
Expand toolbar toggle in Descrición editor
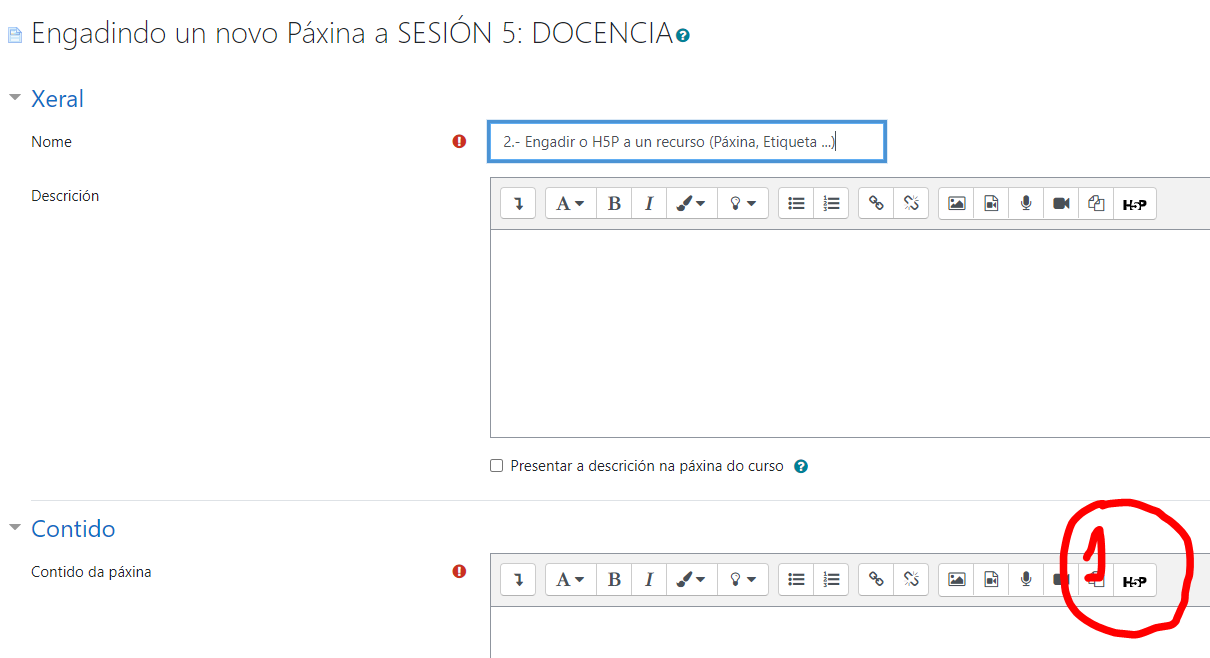click(518, 204)
